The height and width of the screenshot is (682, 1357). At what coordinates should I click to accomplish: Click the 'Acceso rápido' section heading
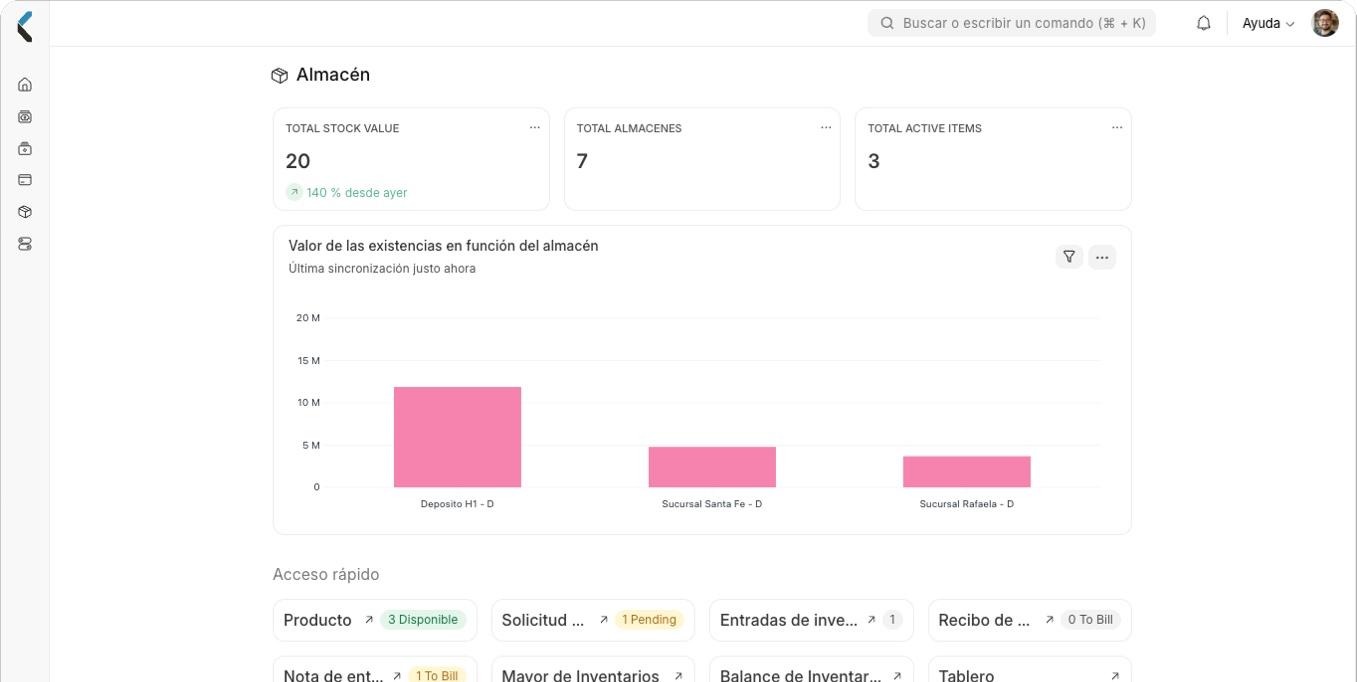tap(326, 575)
